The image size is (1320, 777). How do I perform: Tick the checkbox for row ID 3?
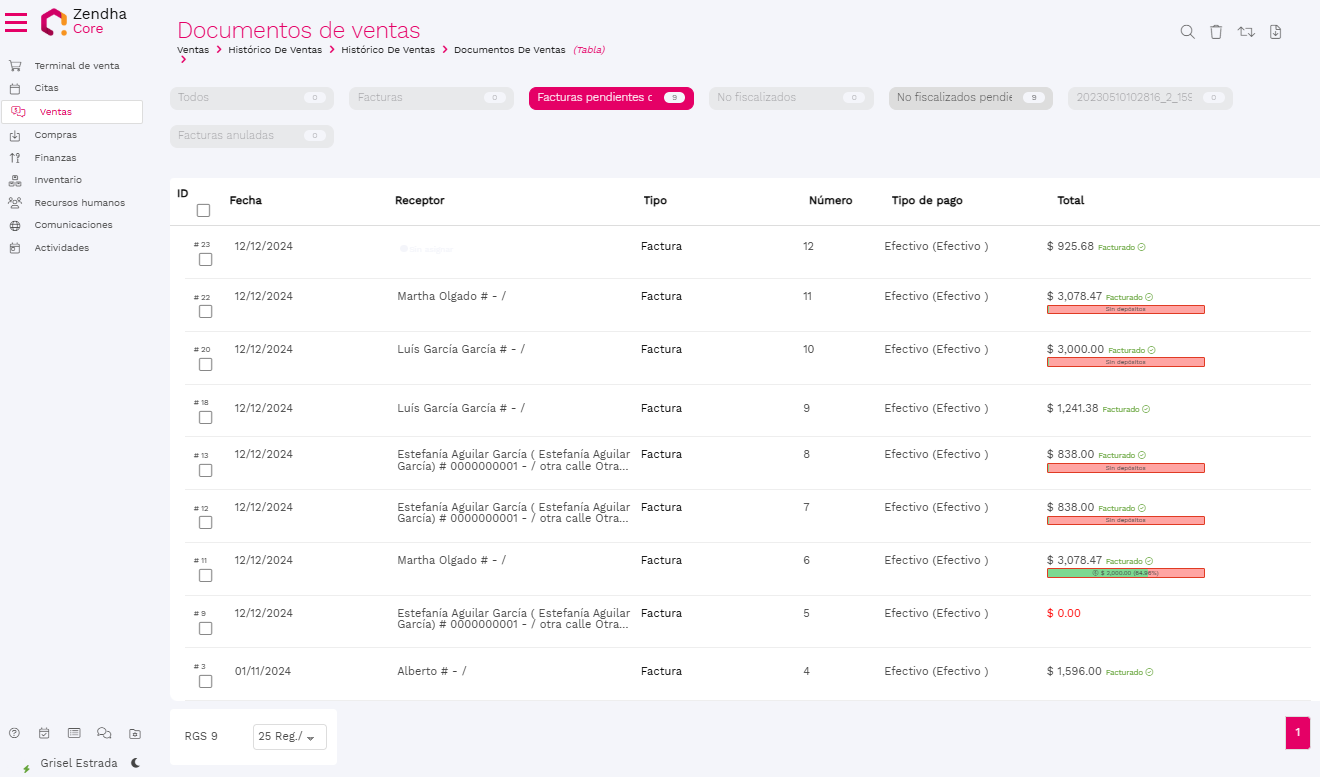[x=205, y=681]
